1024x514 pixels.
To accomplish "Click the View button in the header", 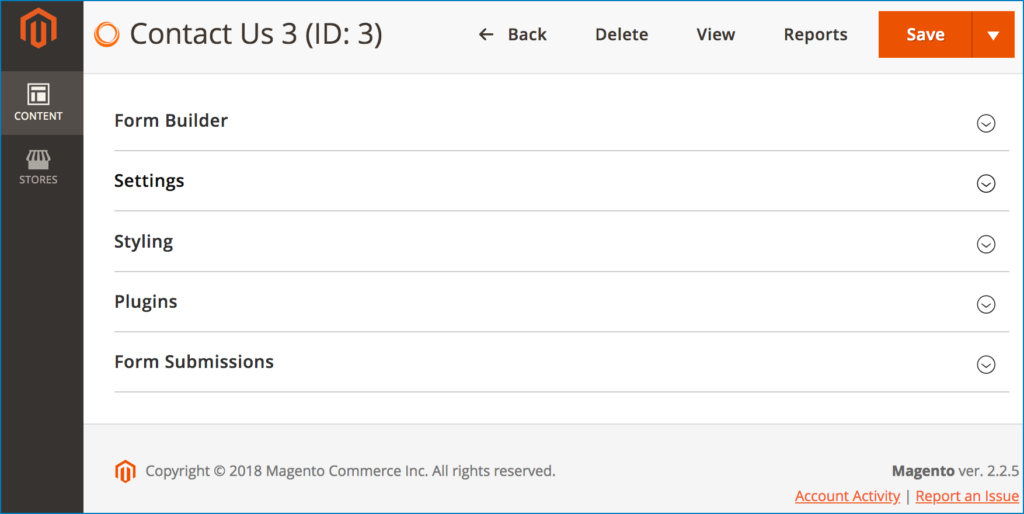I will (715, 35).
